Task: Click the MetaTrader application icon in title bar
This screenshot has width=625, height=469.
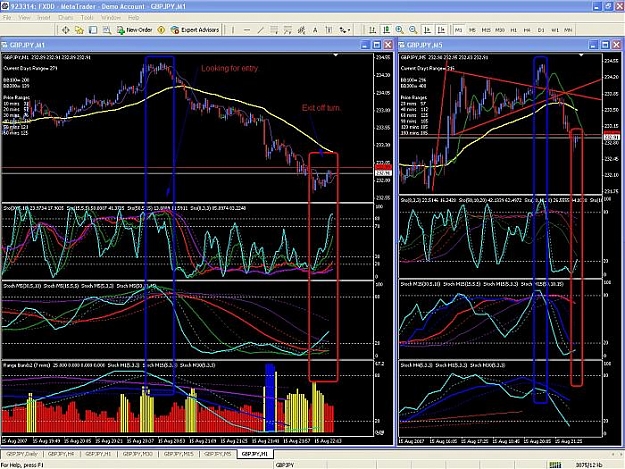Action: coord(5,6)
